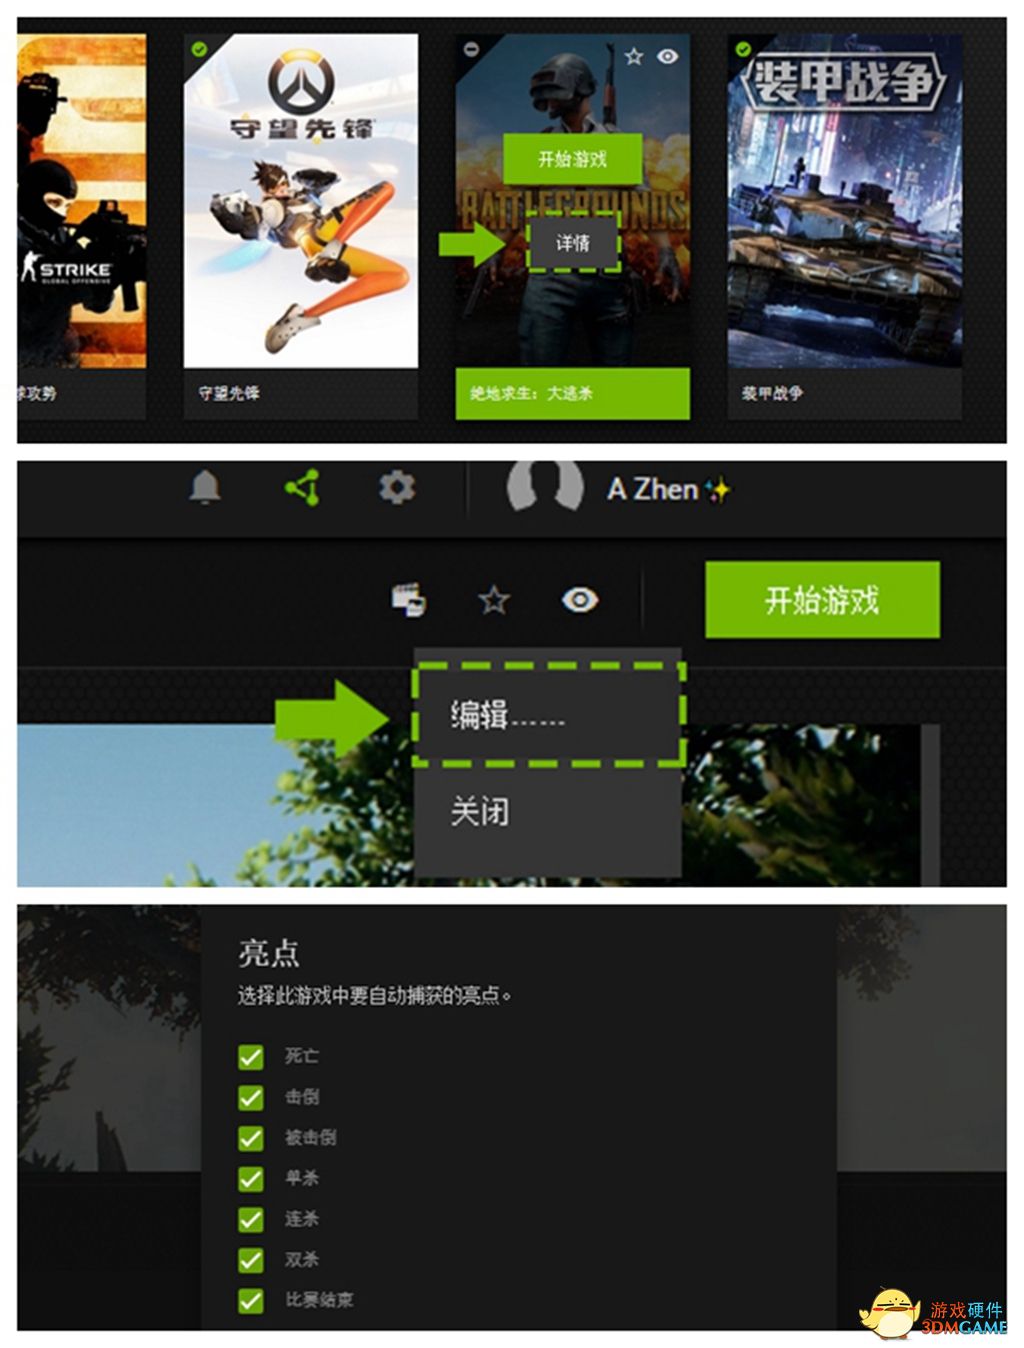Image resolution: width=1024 pixels, height=1348 pixels.
Task: Select 编辑...... from the dropdown menu
Action: pos(549,714)
